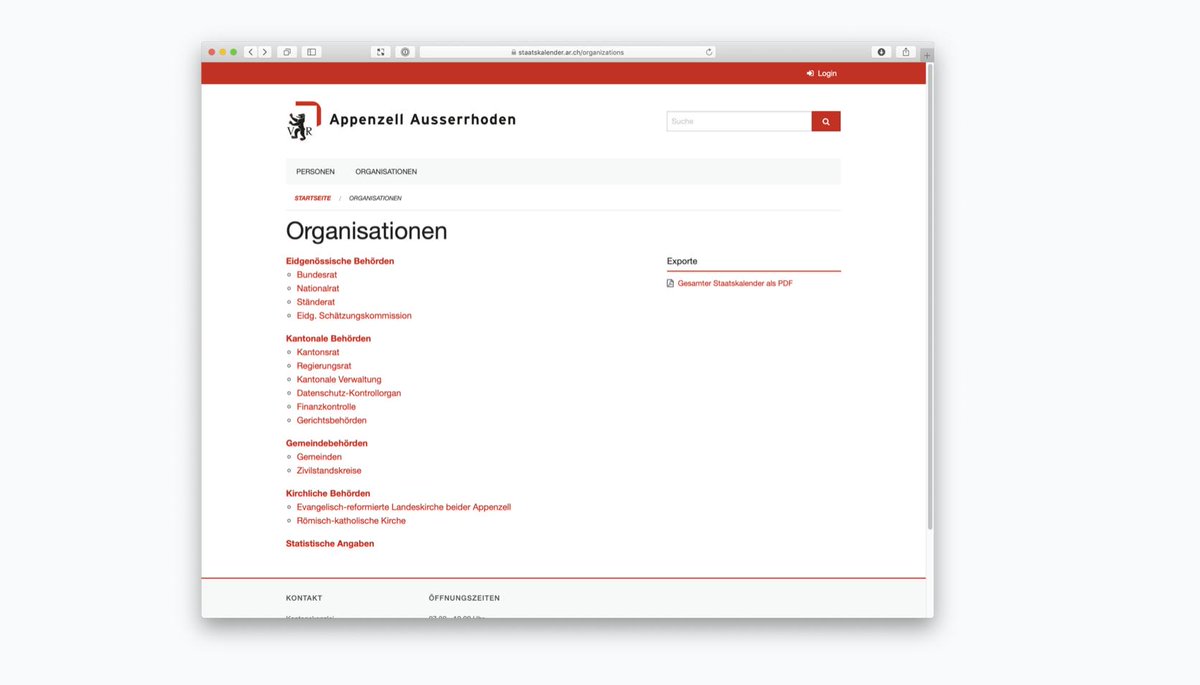
Task: Click the Appenzell Ausserrhoden title text
Action: tap(423, 120)
